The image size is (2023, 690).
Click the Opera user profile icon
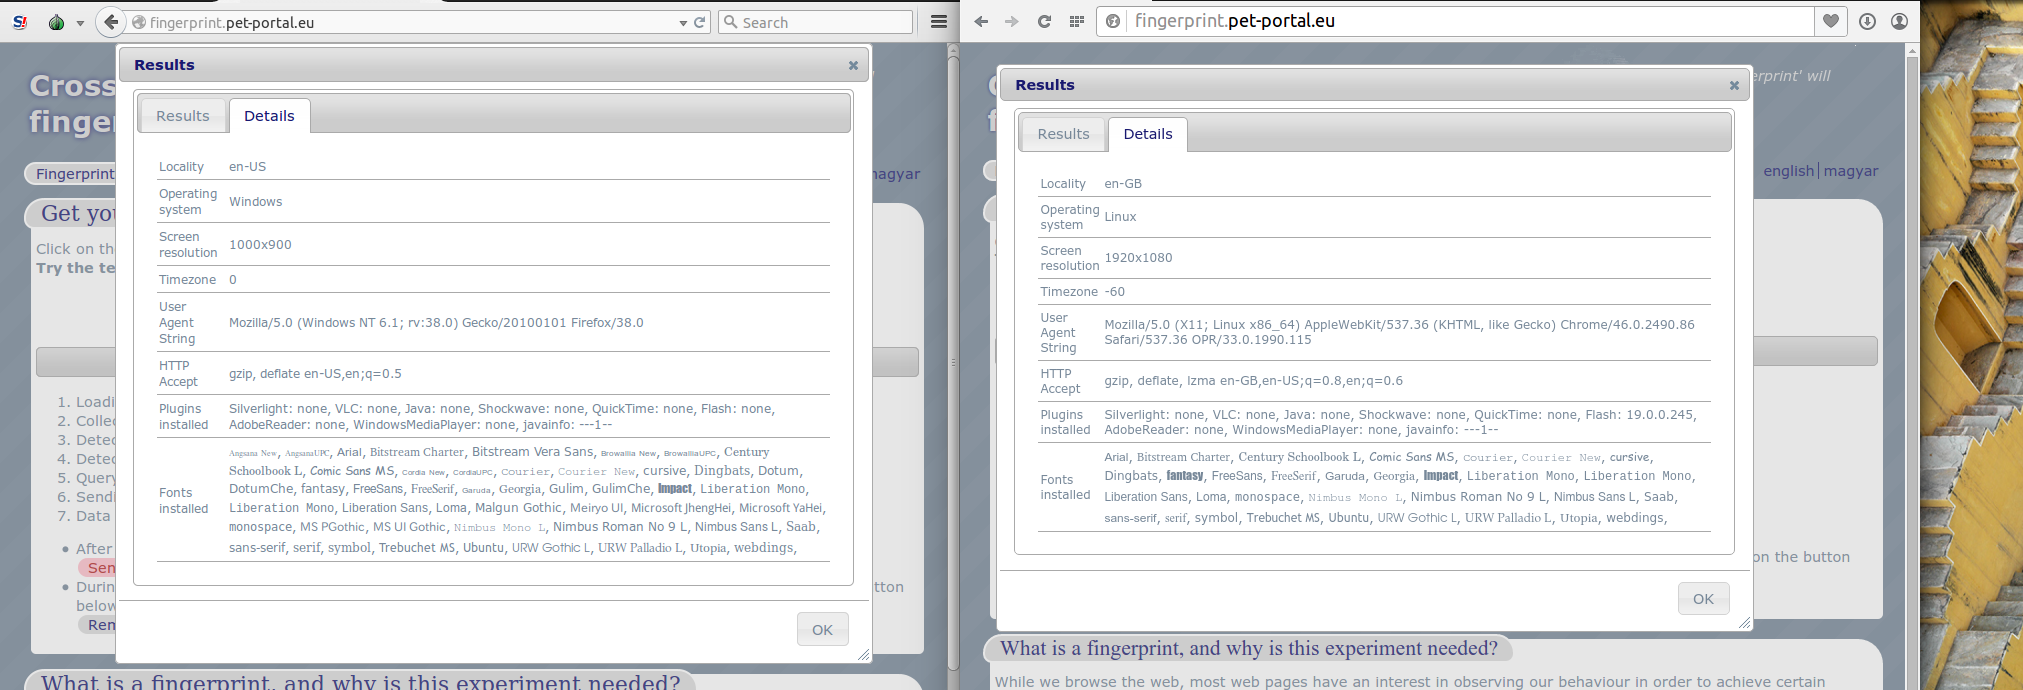(1899, 21)
